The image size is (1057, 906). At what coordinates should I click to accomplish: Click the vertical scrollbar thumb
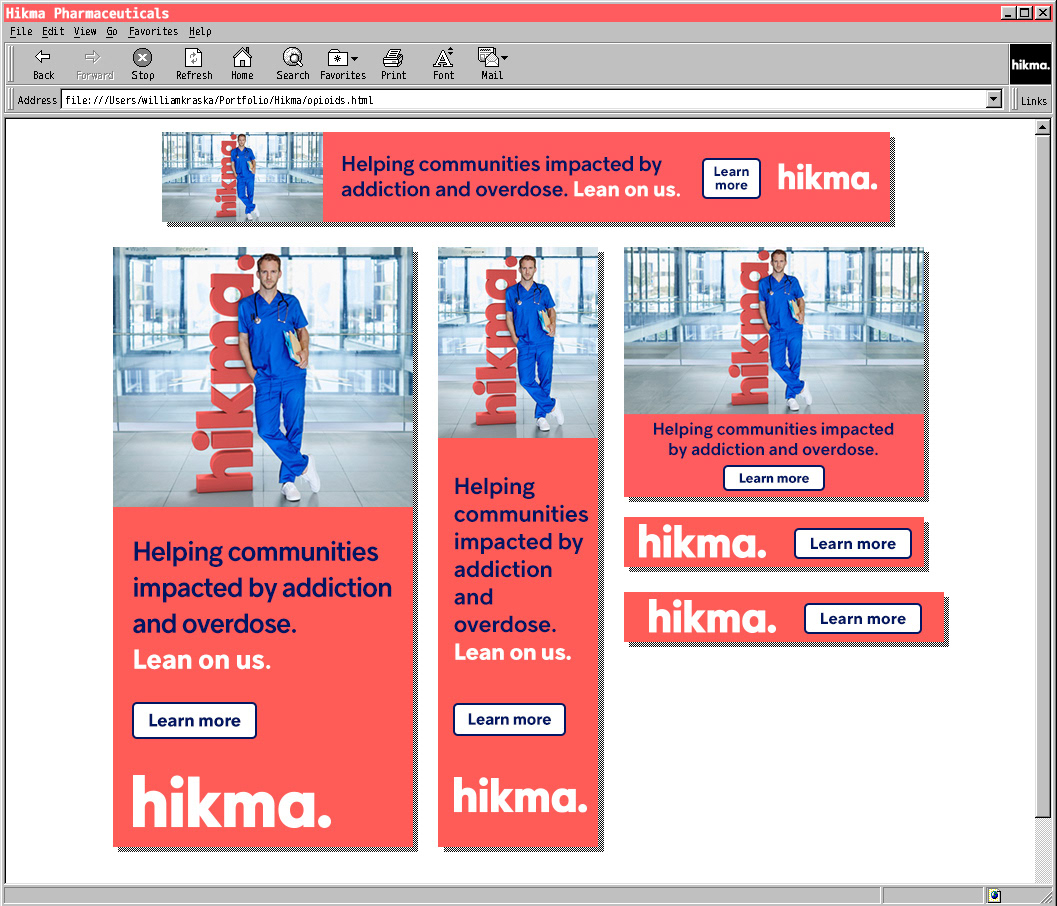1042,476
